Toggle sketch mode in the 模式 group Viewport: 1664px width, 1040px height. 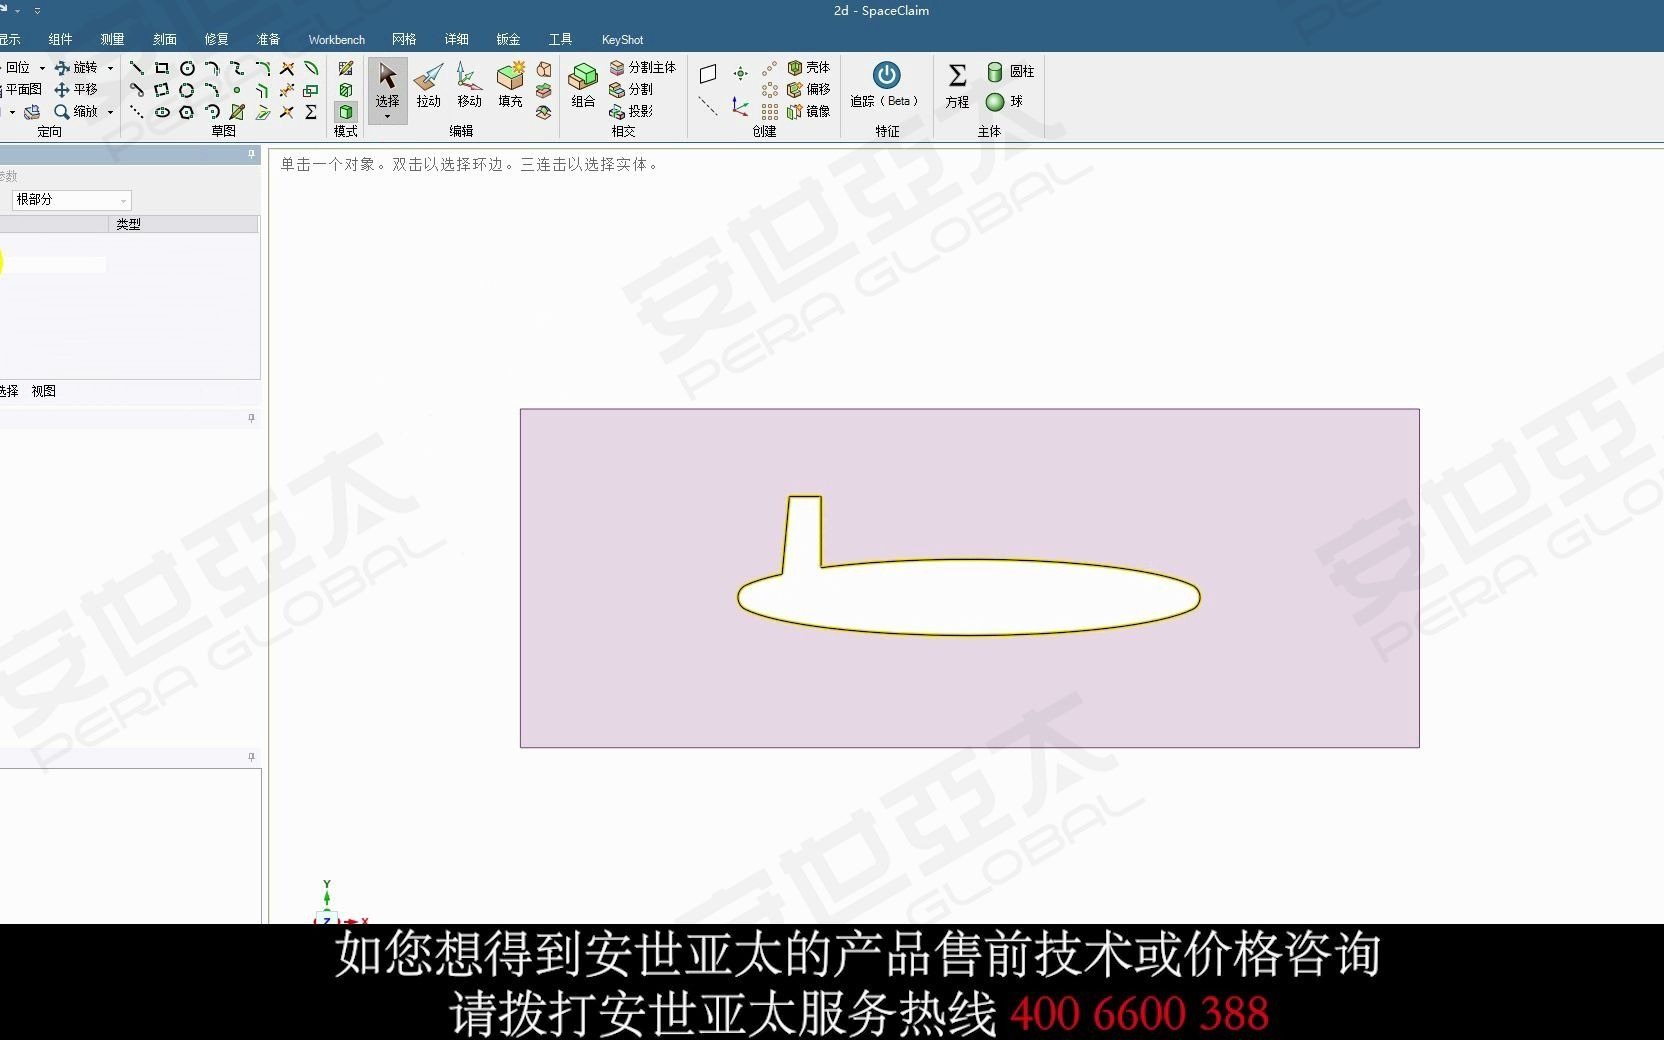coord(344,69)
